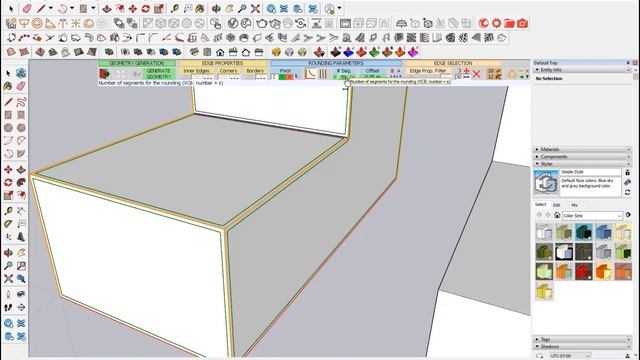
Task: Open the Arc tool dropdown arrow
Action: click(x=72, y=8)
